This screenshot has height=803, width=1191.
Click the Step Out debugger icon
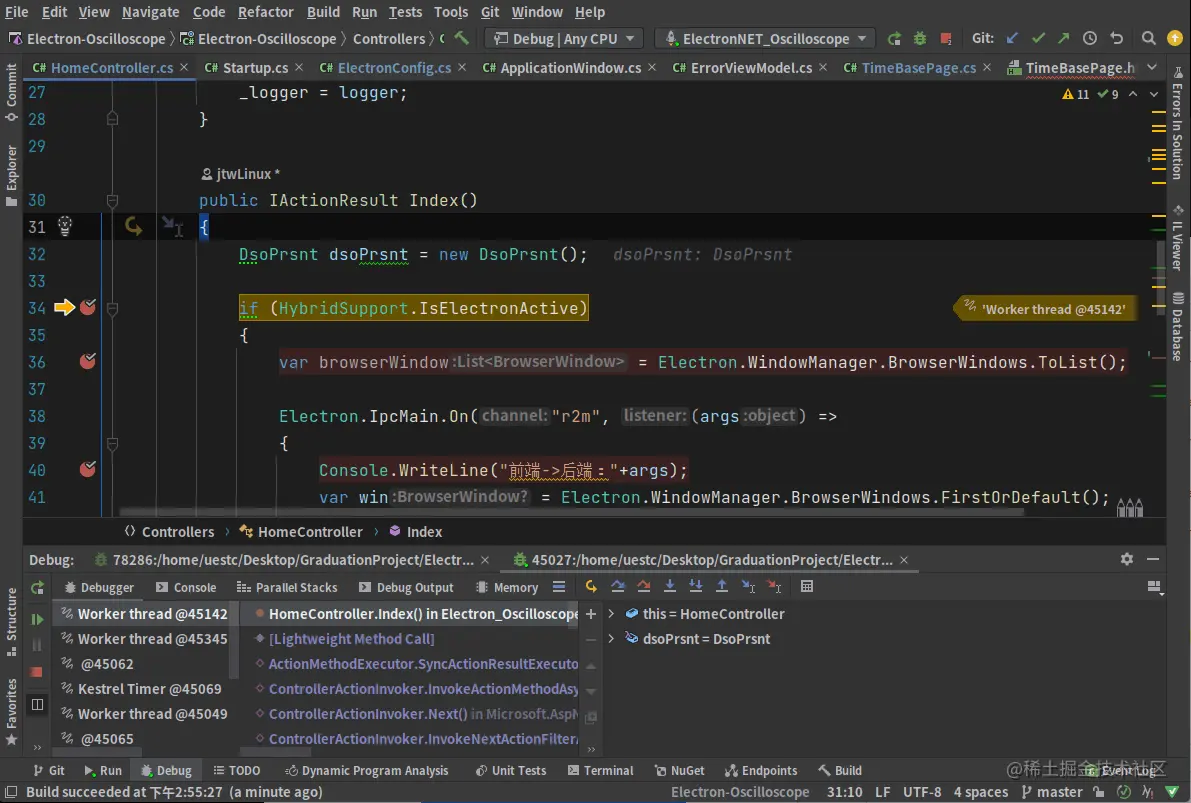coord(722,586)
